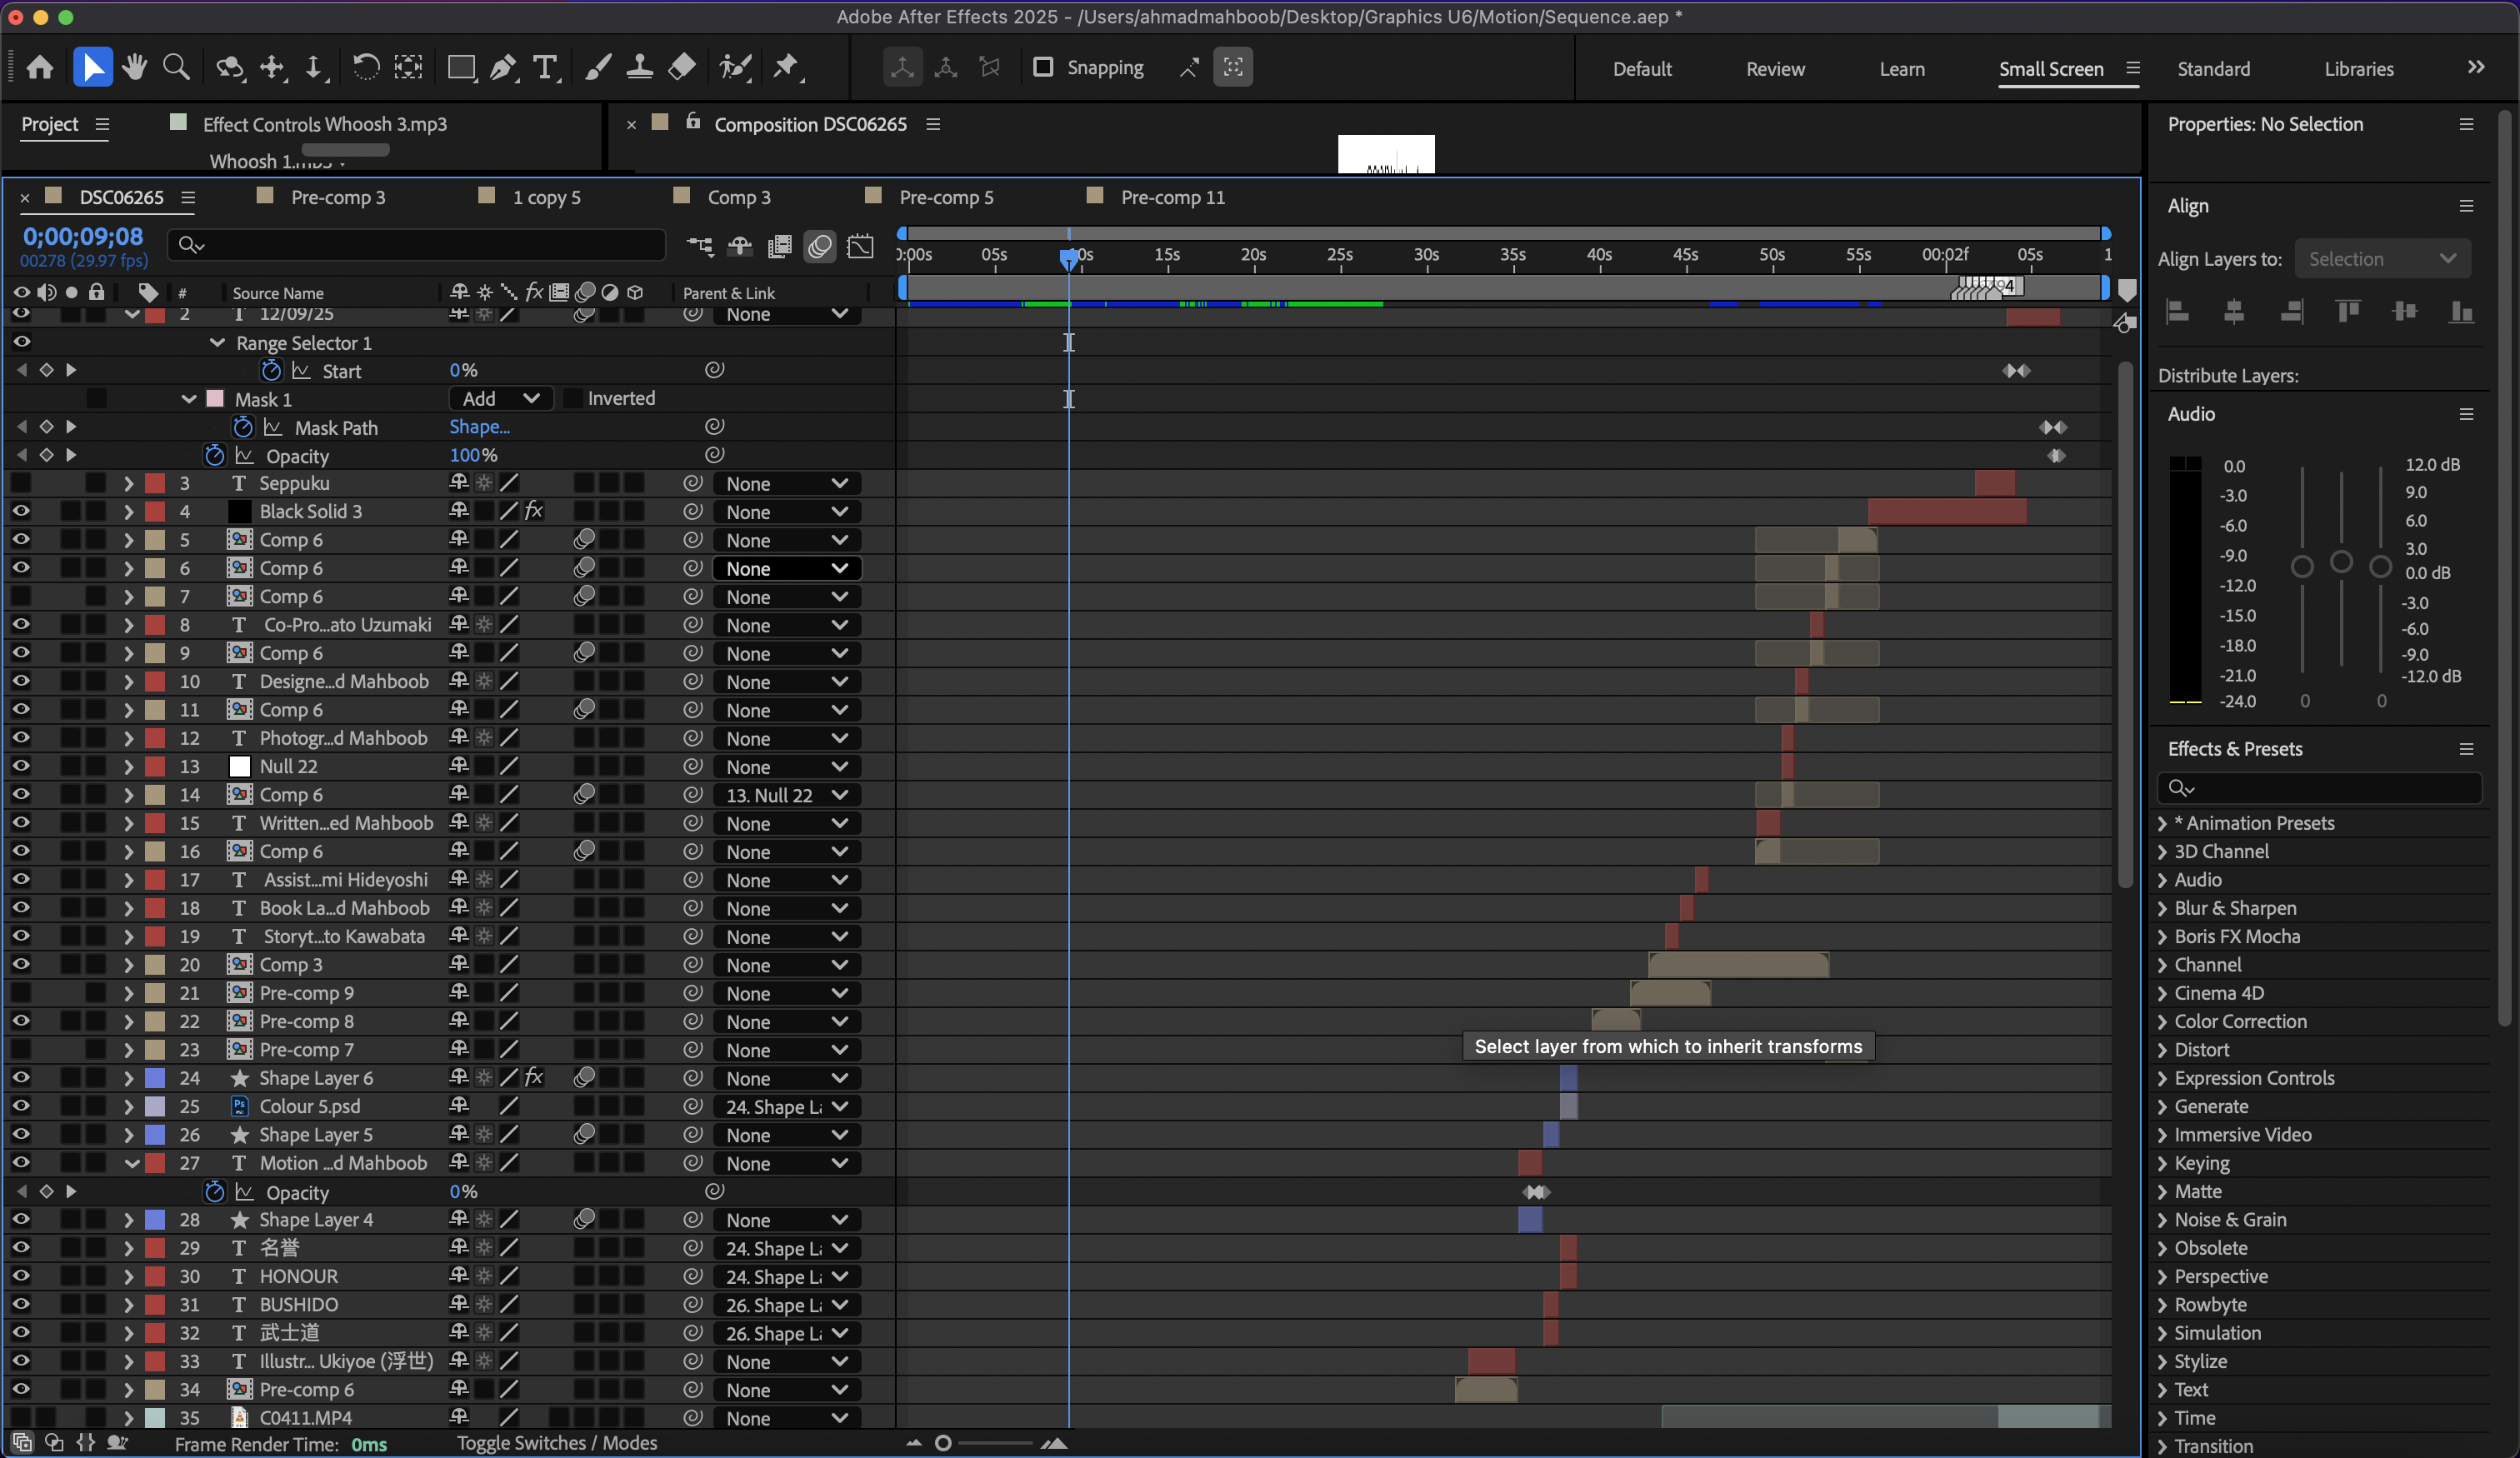Click the Shape... mask path link
This screenshot has width=2520, height=1458.
click(479, 427)
